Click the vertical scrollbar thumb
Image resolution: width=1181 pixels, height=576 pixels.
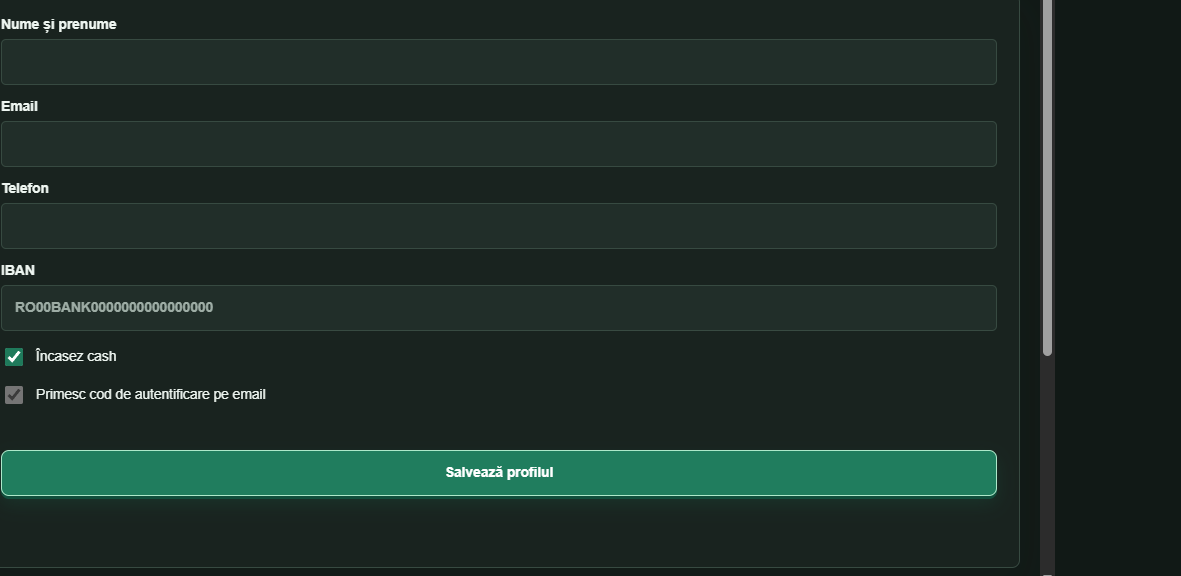tap(1047, 177)
